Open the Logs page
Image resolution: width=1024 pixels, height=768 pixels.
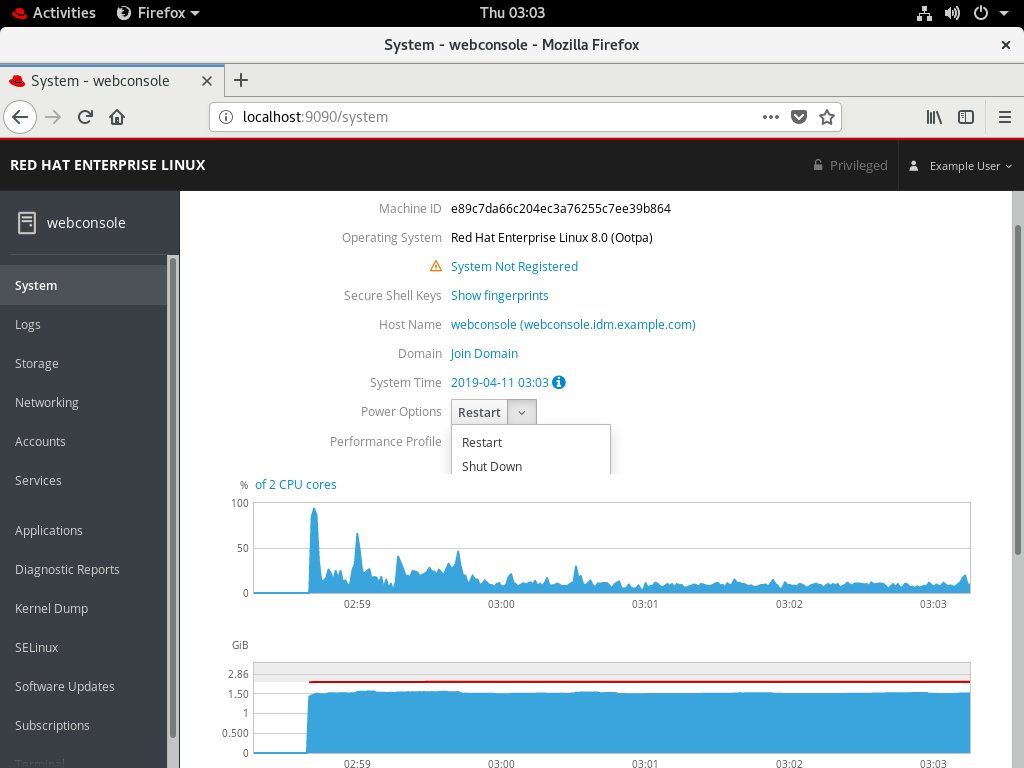[84, 325]
